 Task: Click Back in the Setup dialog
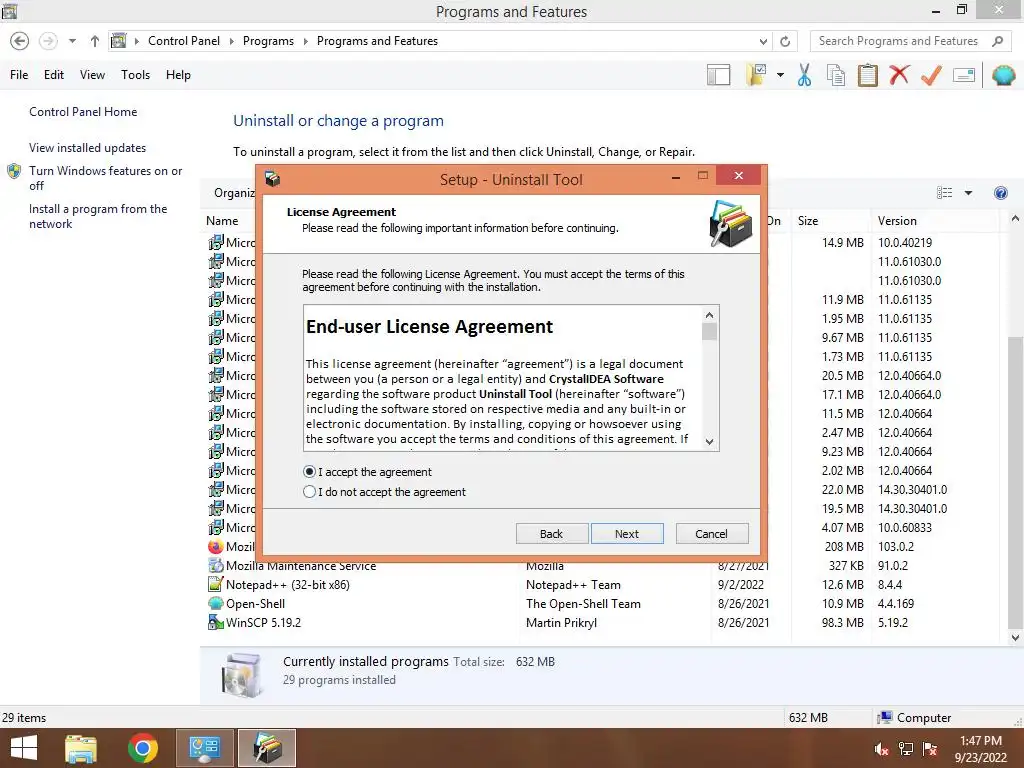tap(552, 534)
